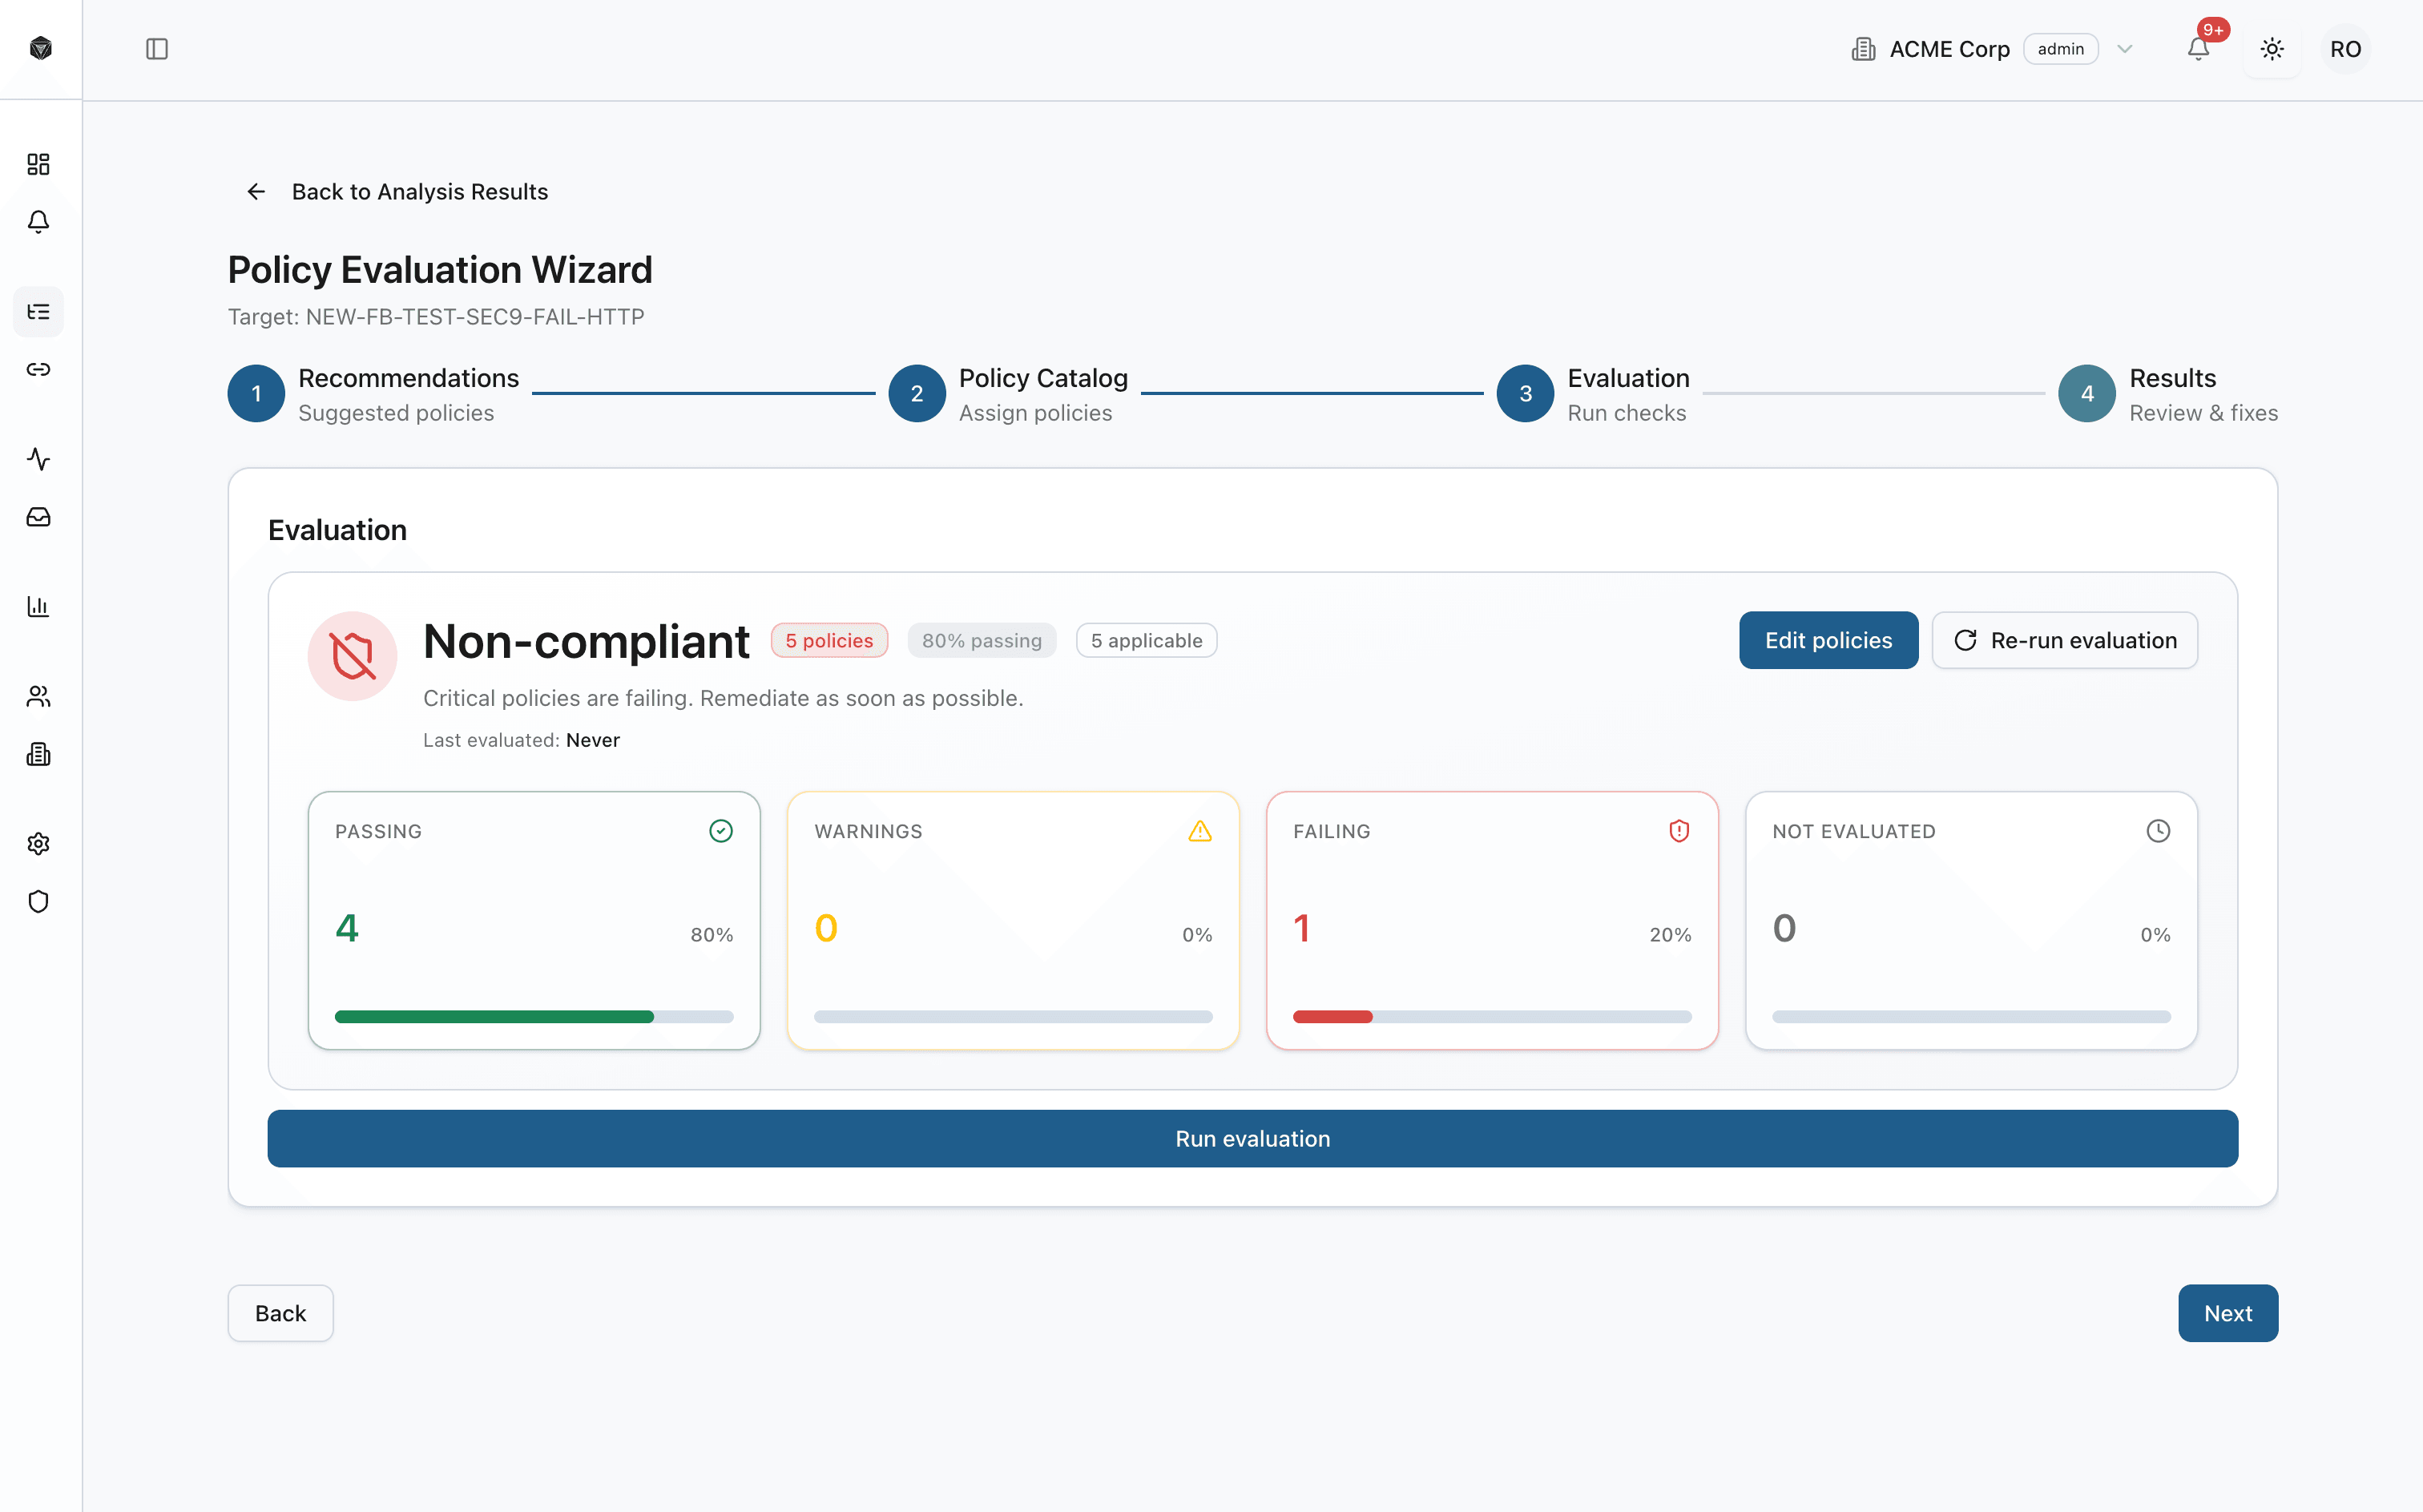
Task: Open Settings via the gear icon
Action: pyautogui.click(x=38, y=843)
